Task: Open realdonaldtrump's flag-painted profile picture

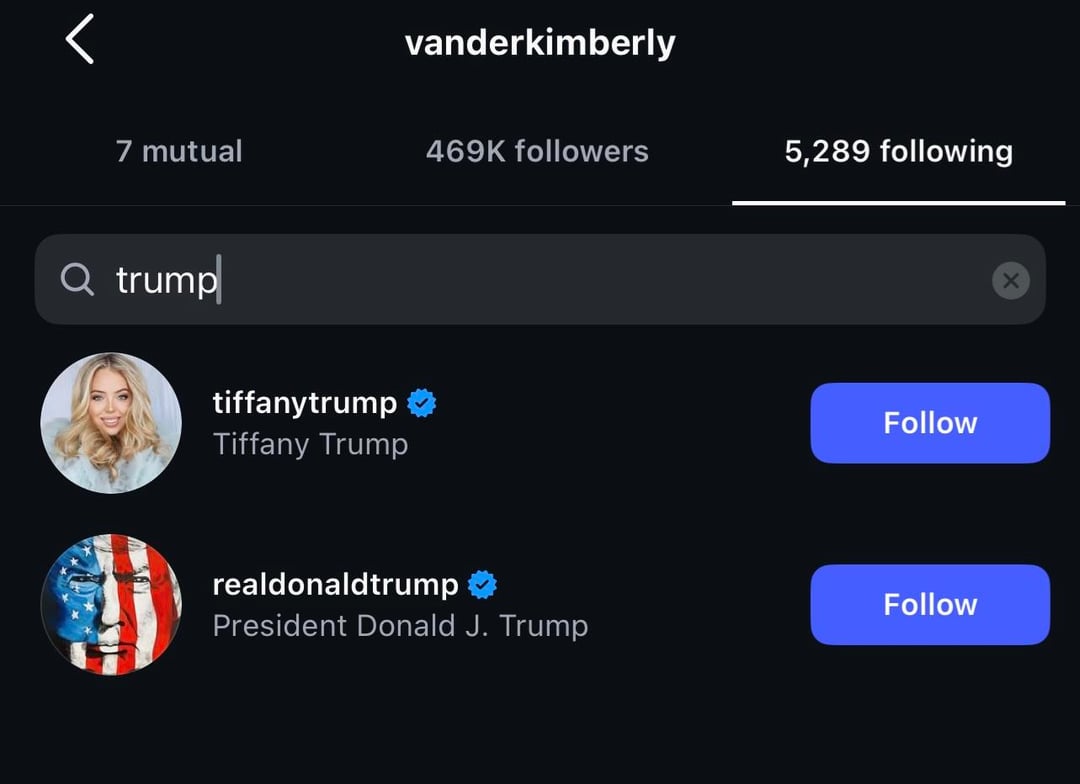Action: (111, 604)
